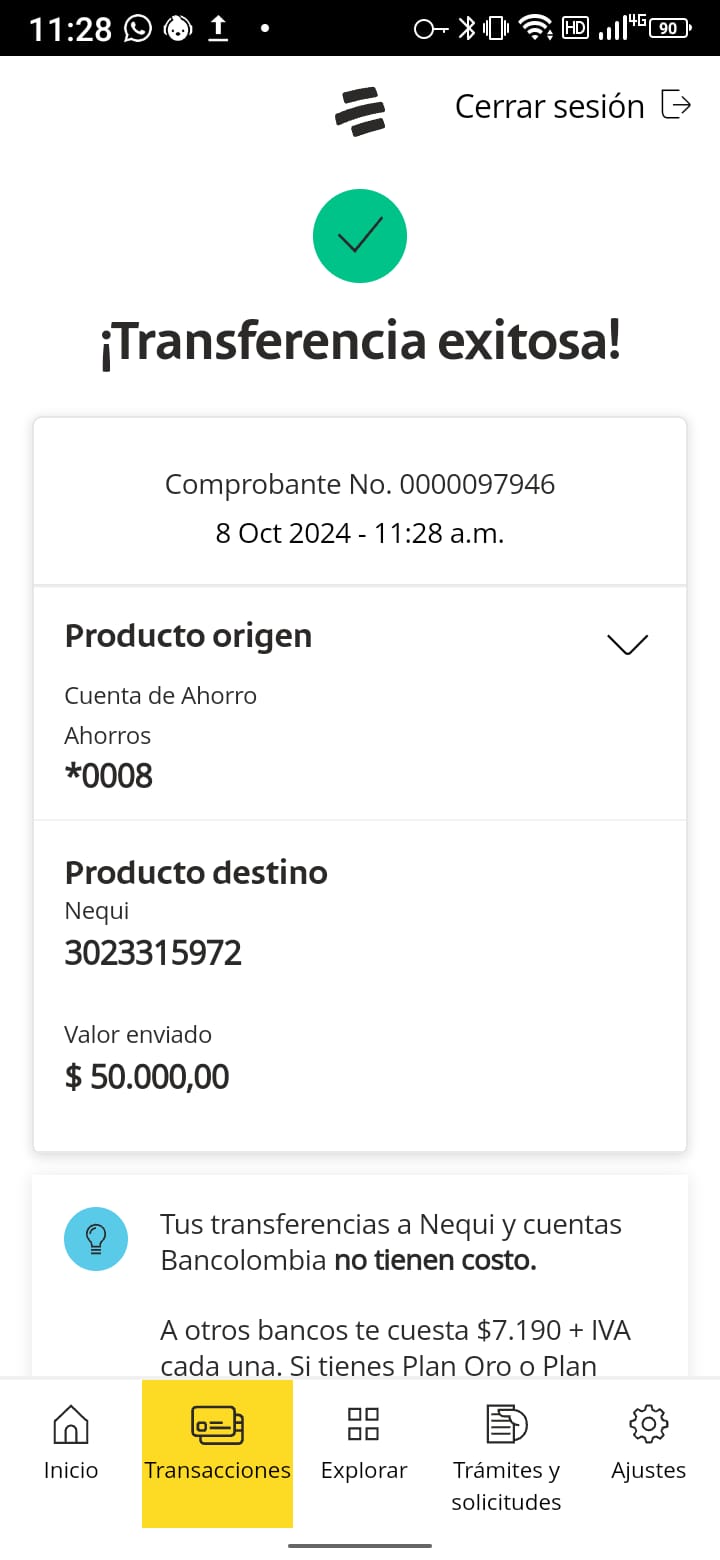Tap the WhatsApp notification in status bar
This screenshot has height=1560, width=720.
(x=137, y=29)
